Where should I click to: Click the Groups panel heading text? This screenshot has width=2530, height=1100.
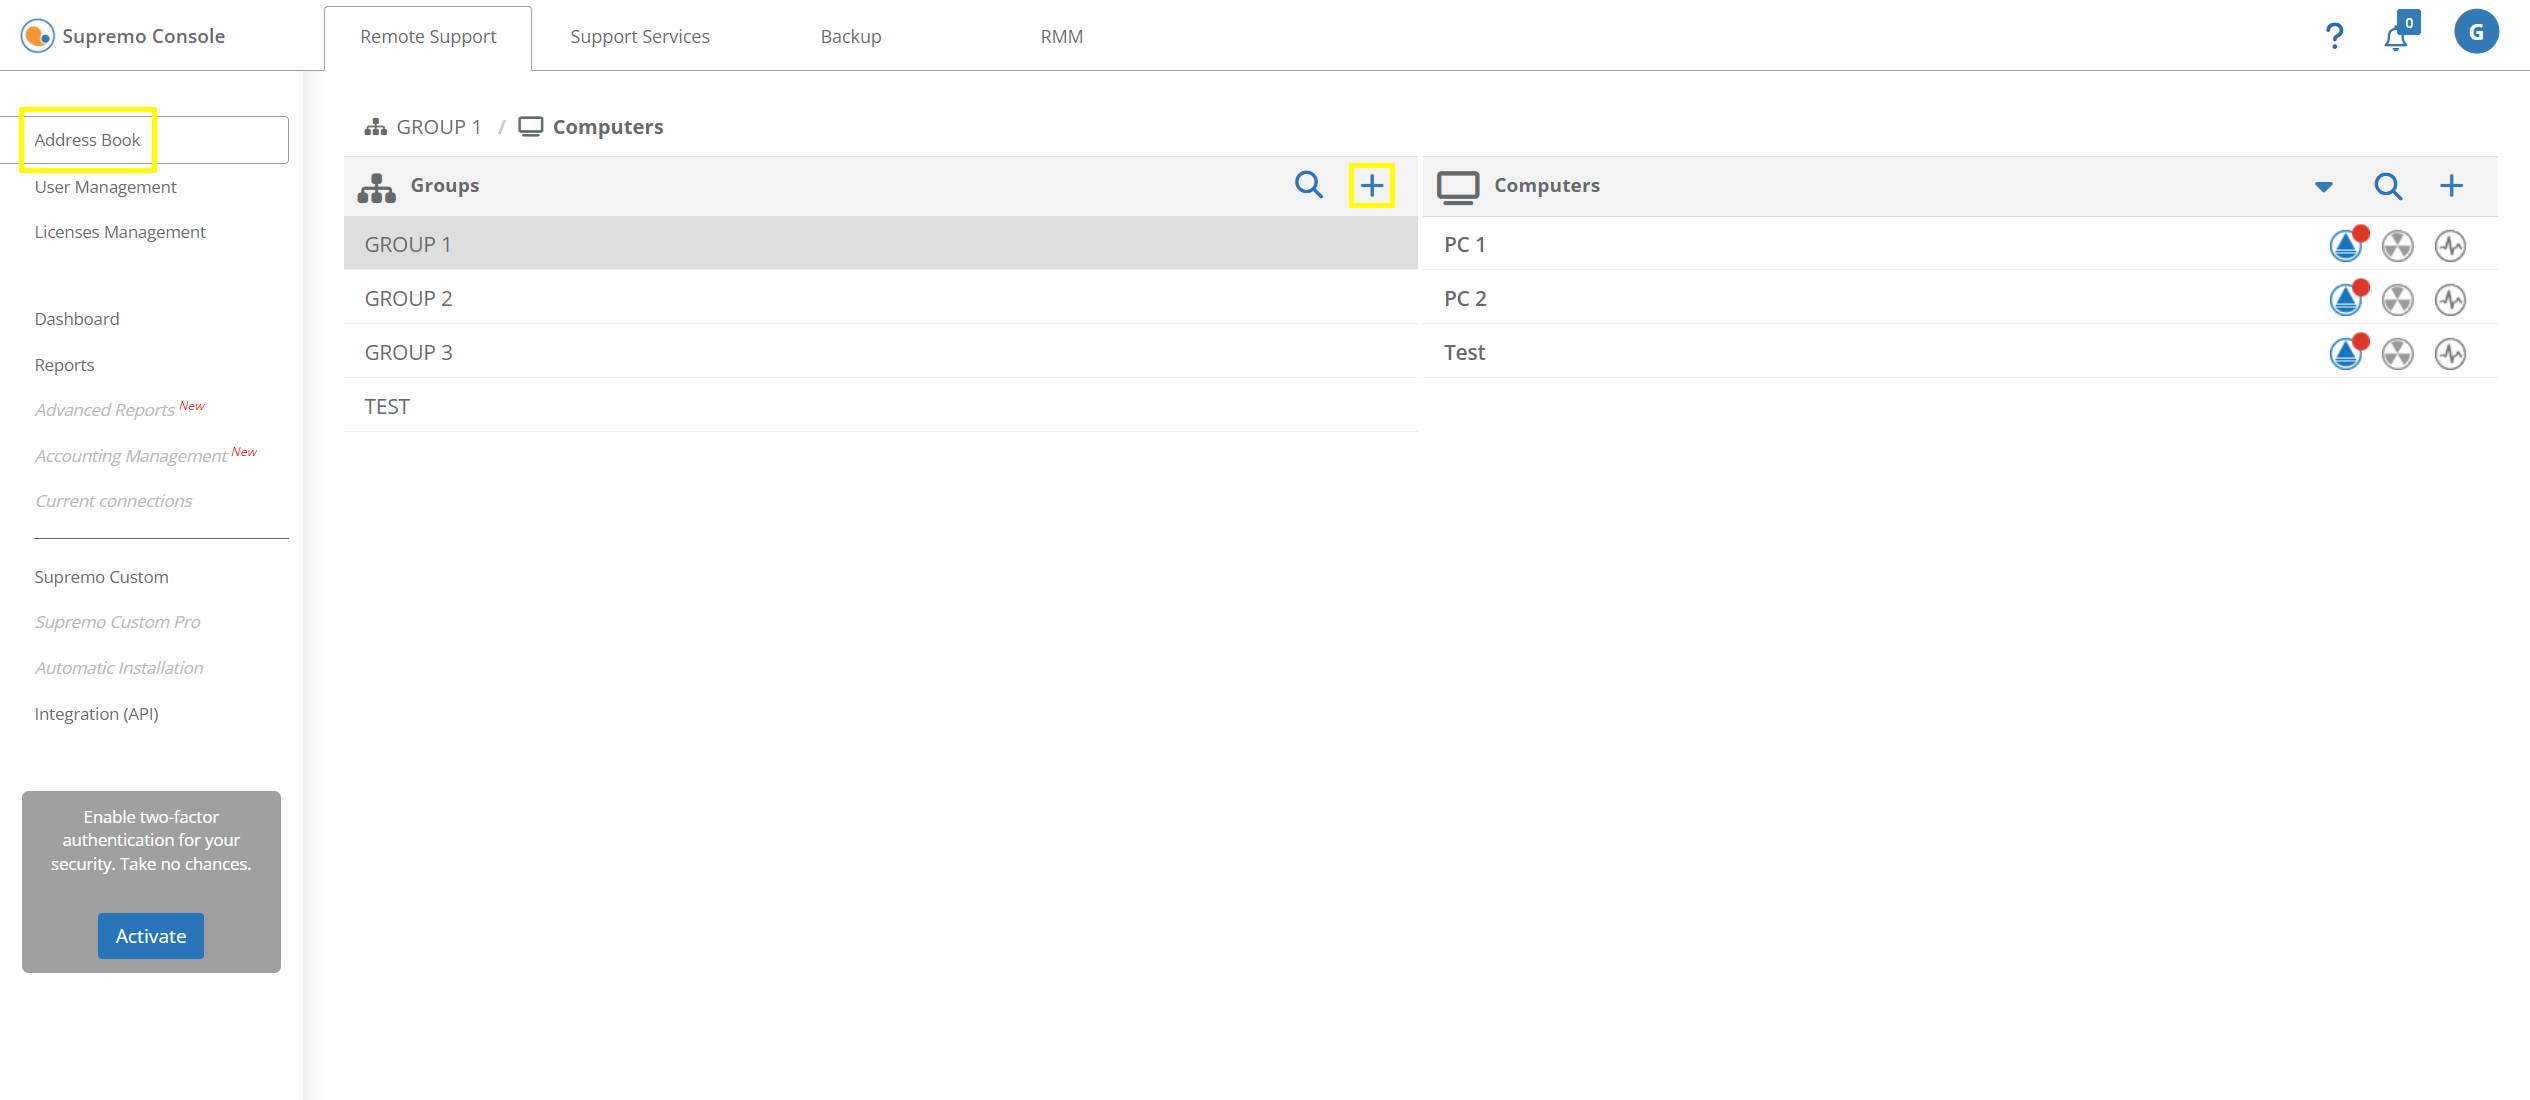445,186
